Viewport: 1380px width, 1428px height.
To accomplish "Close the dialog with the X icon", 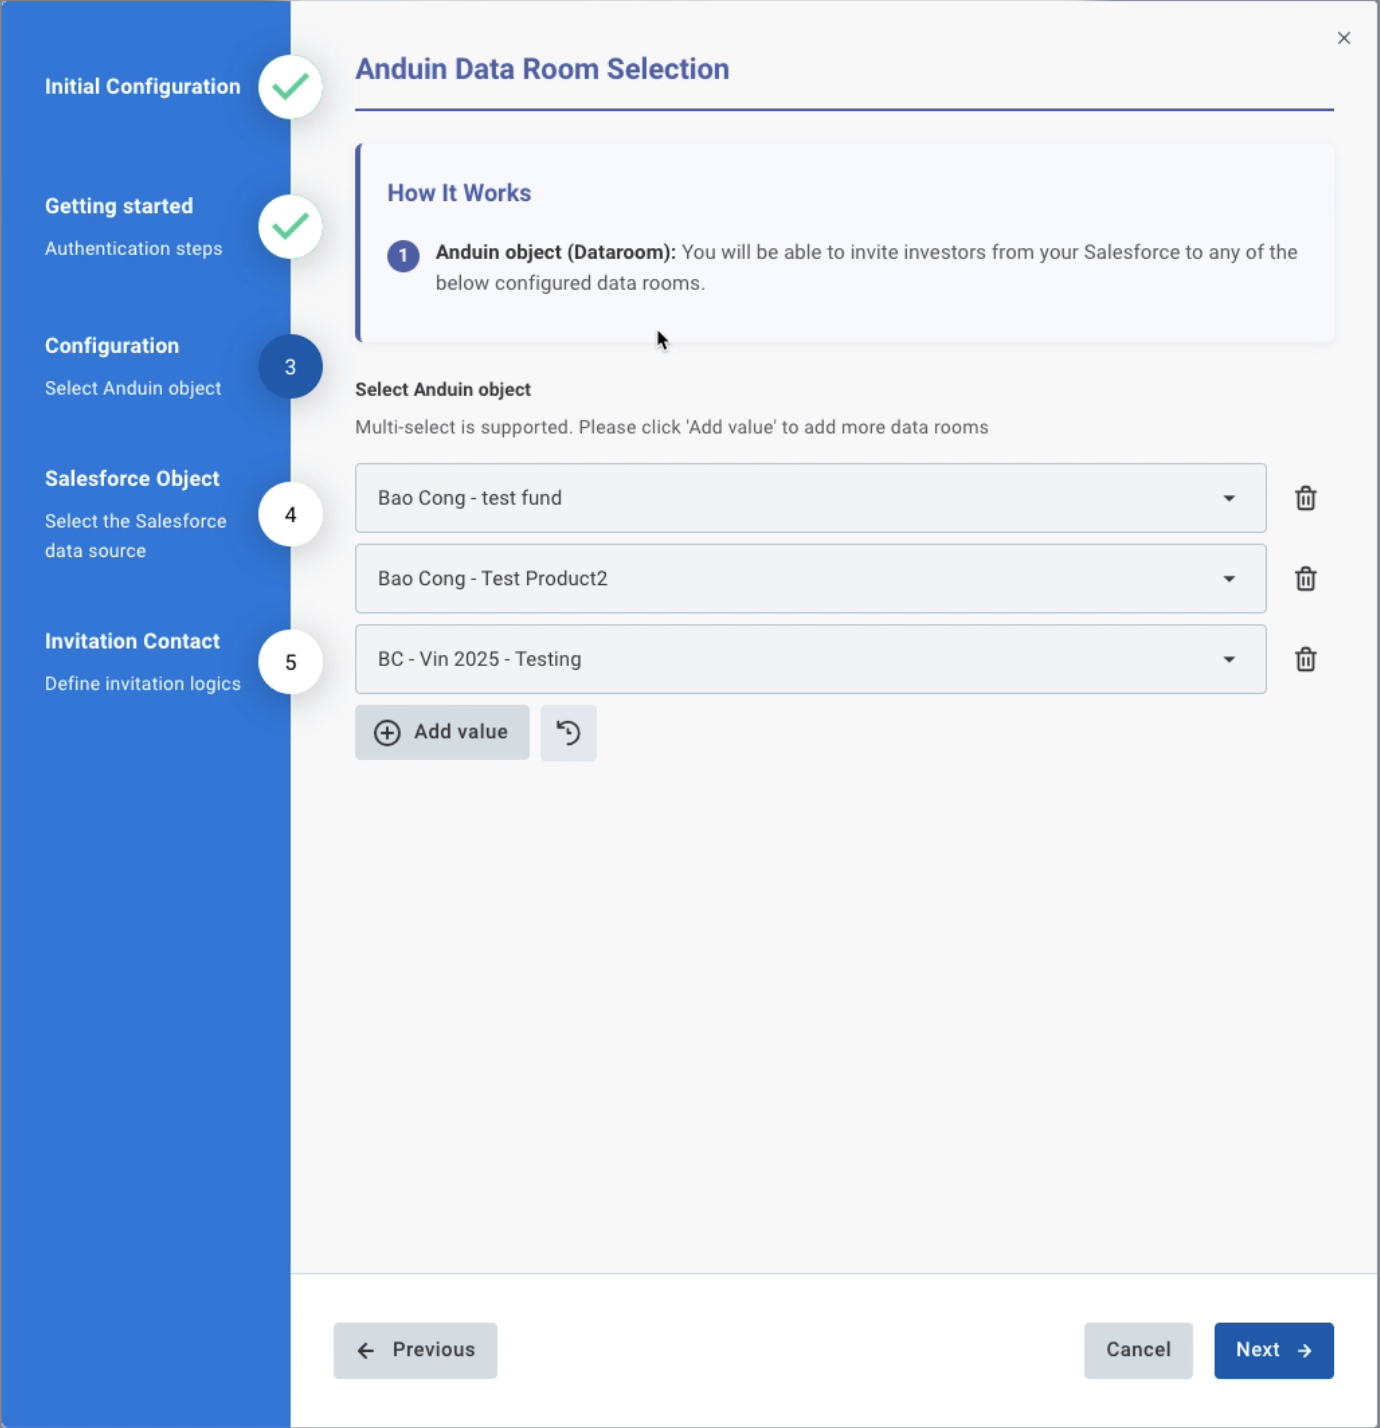I will [1344, 38].
